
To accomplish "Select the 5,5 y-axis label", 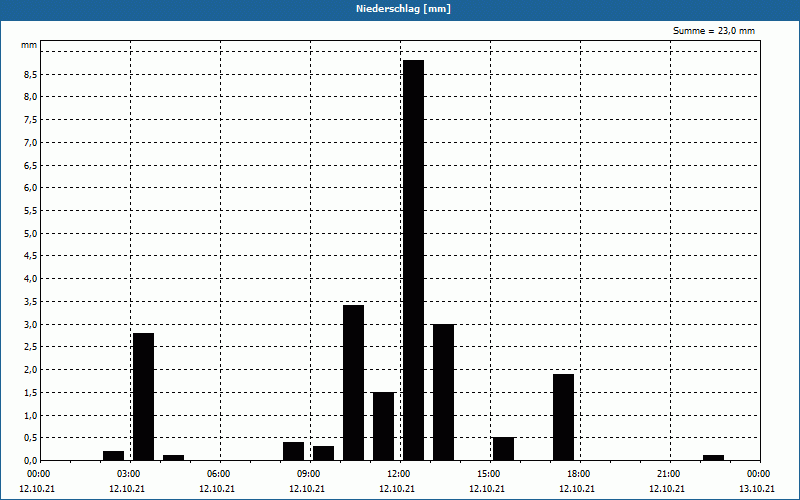I will (31, 210).
